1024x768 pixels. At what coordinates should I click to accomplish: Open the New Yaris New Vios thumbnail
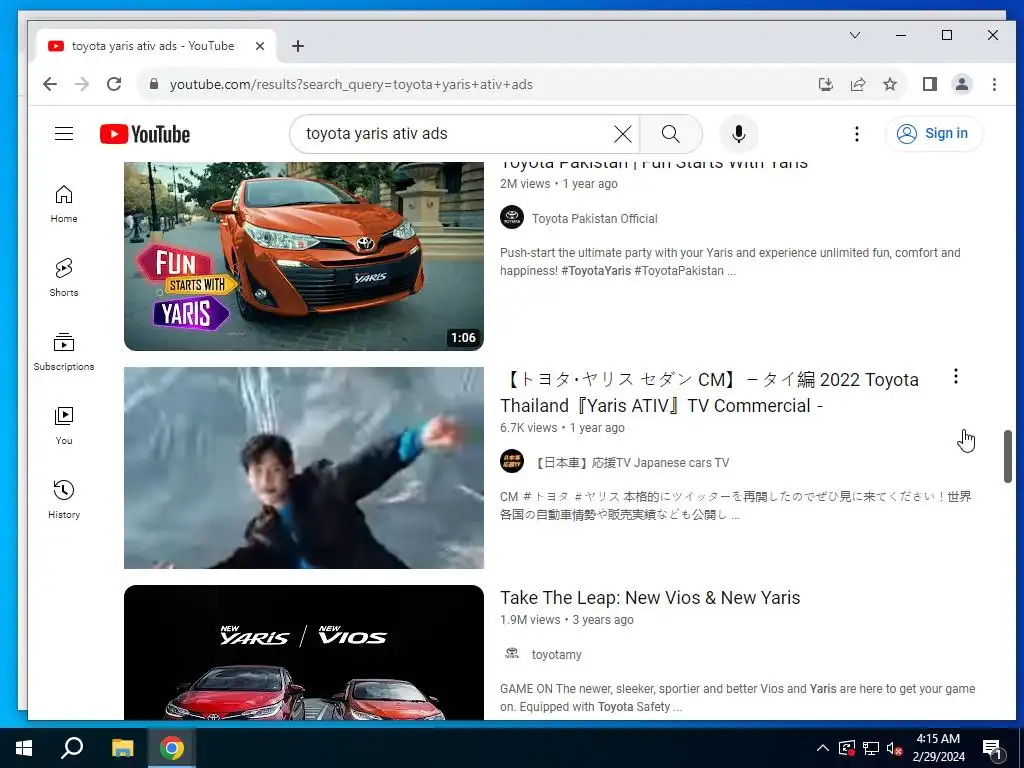[304, 652]
